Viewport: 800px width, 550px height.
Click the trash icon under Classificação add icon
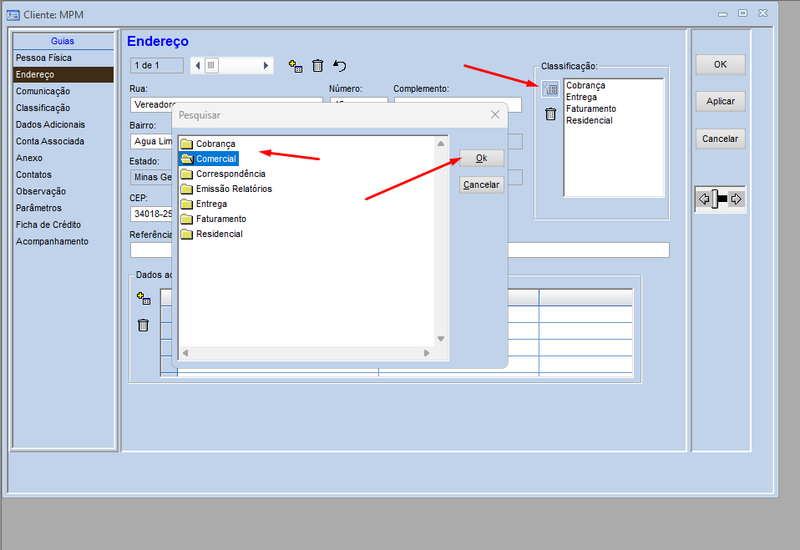coord(551,114)
